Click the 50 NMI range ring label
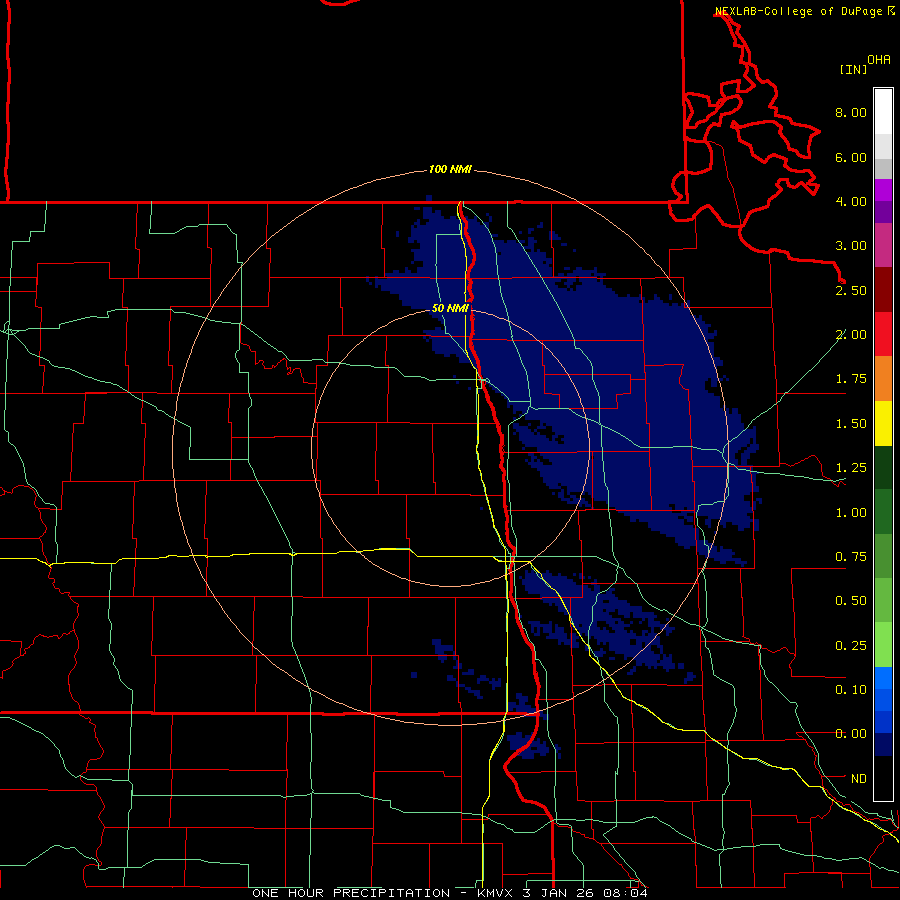The width and height of the screenshot is (900, 900). tap(450, 308)
